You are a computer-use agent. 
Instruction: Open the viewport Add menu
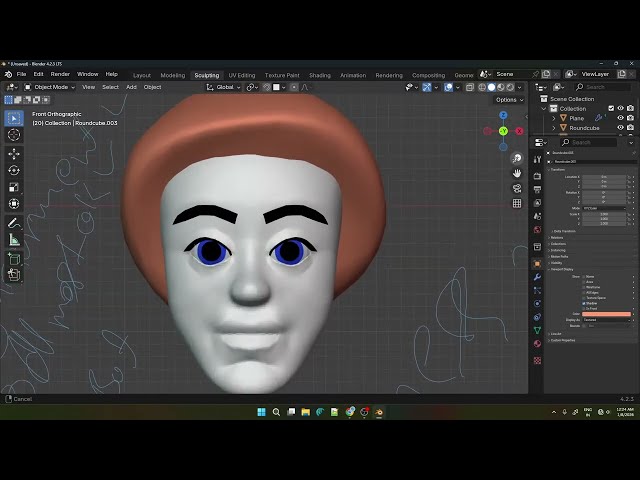point(131,87)
